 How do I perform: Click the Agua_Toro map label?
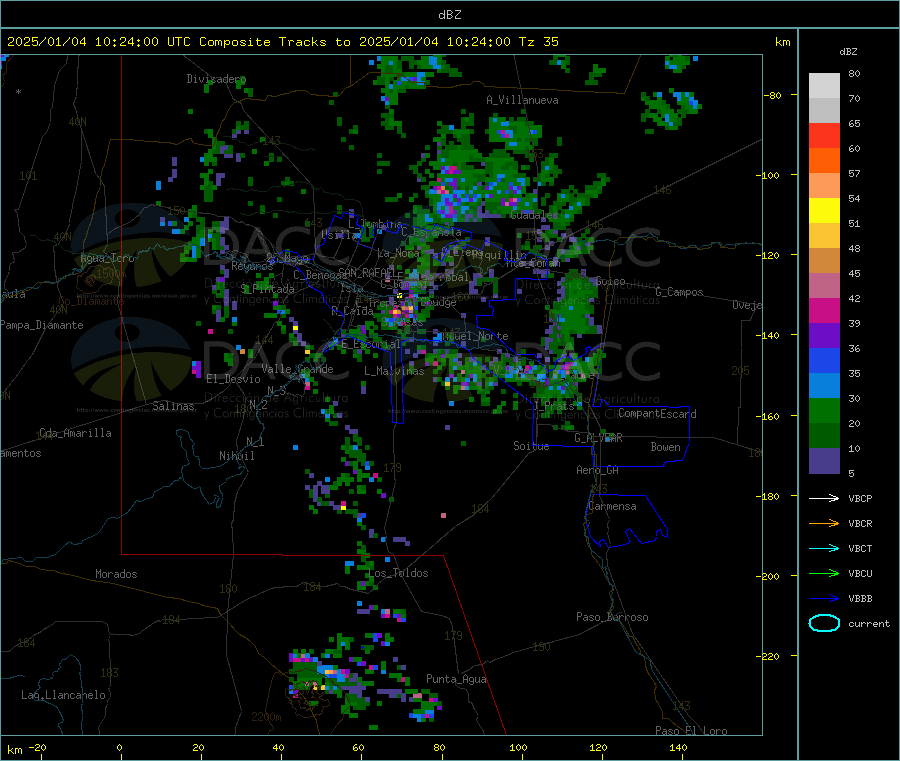coord(107,258)
